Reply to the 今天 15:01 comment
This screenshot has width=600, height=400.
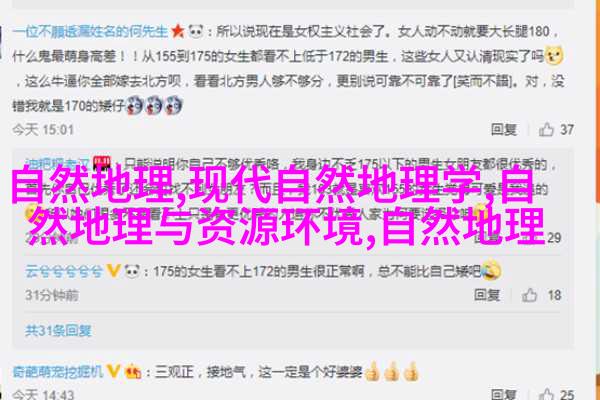tap(504, 130)
